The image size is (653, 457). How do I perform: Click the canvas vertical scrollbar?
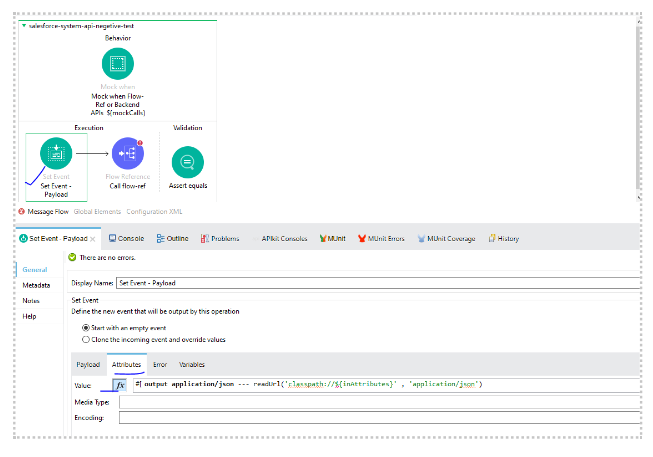[638, 106]
